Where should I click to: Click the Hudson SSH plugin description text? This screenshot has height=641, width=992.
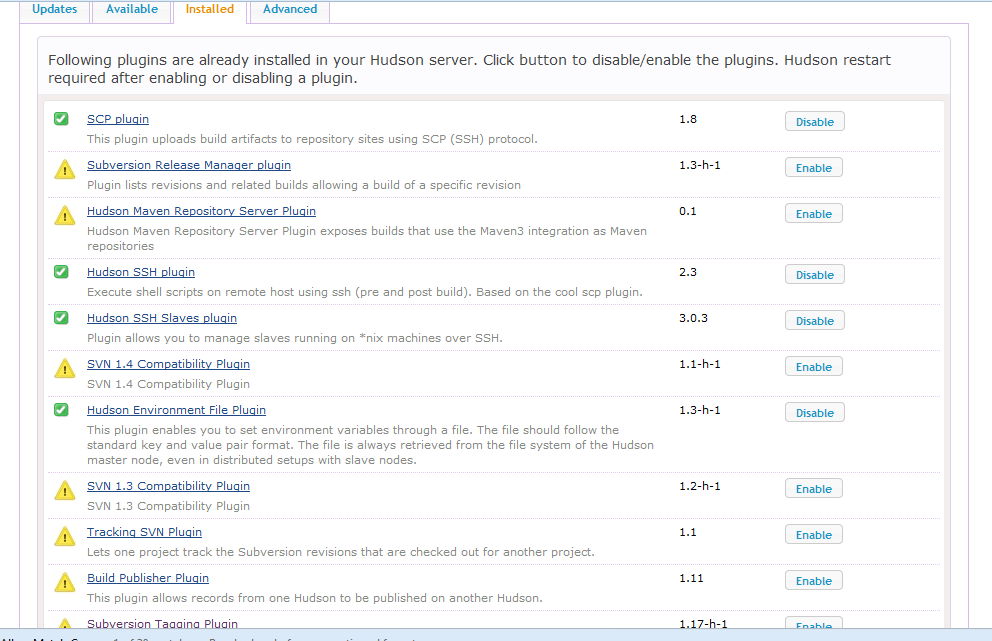click(x=364, y=292)
